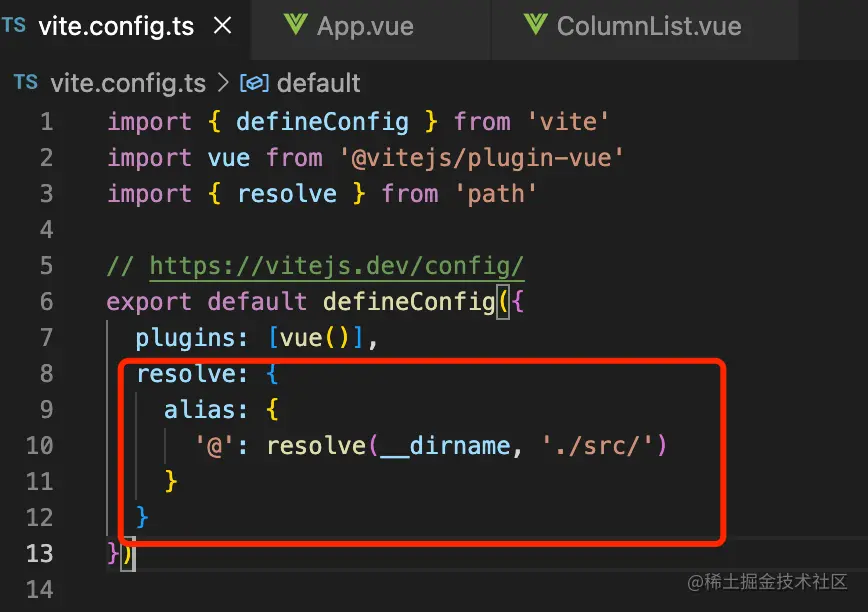
Task: Click the breadcrumb chevron separator
Action: pyautogui.click(x=223, y=83)
